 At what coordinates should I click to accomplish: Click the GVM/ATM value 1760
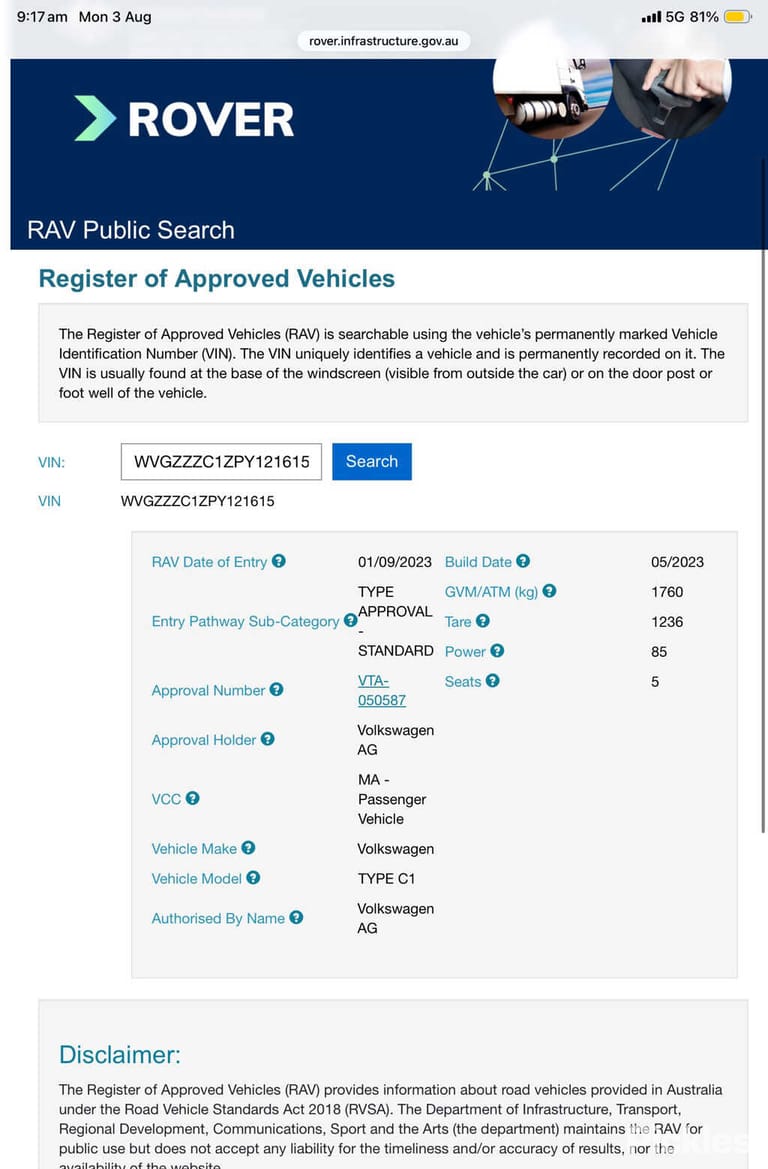click(x=667, y=592)
